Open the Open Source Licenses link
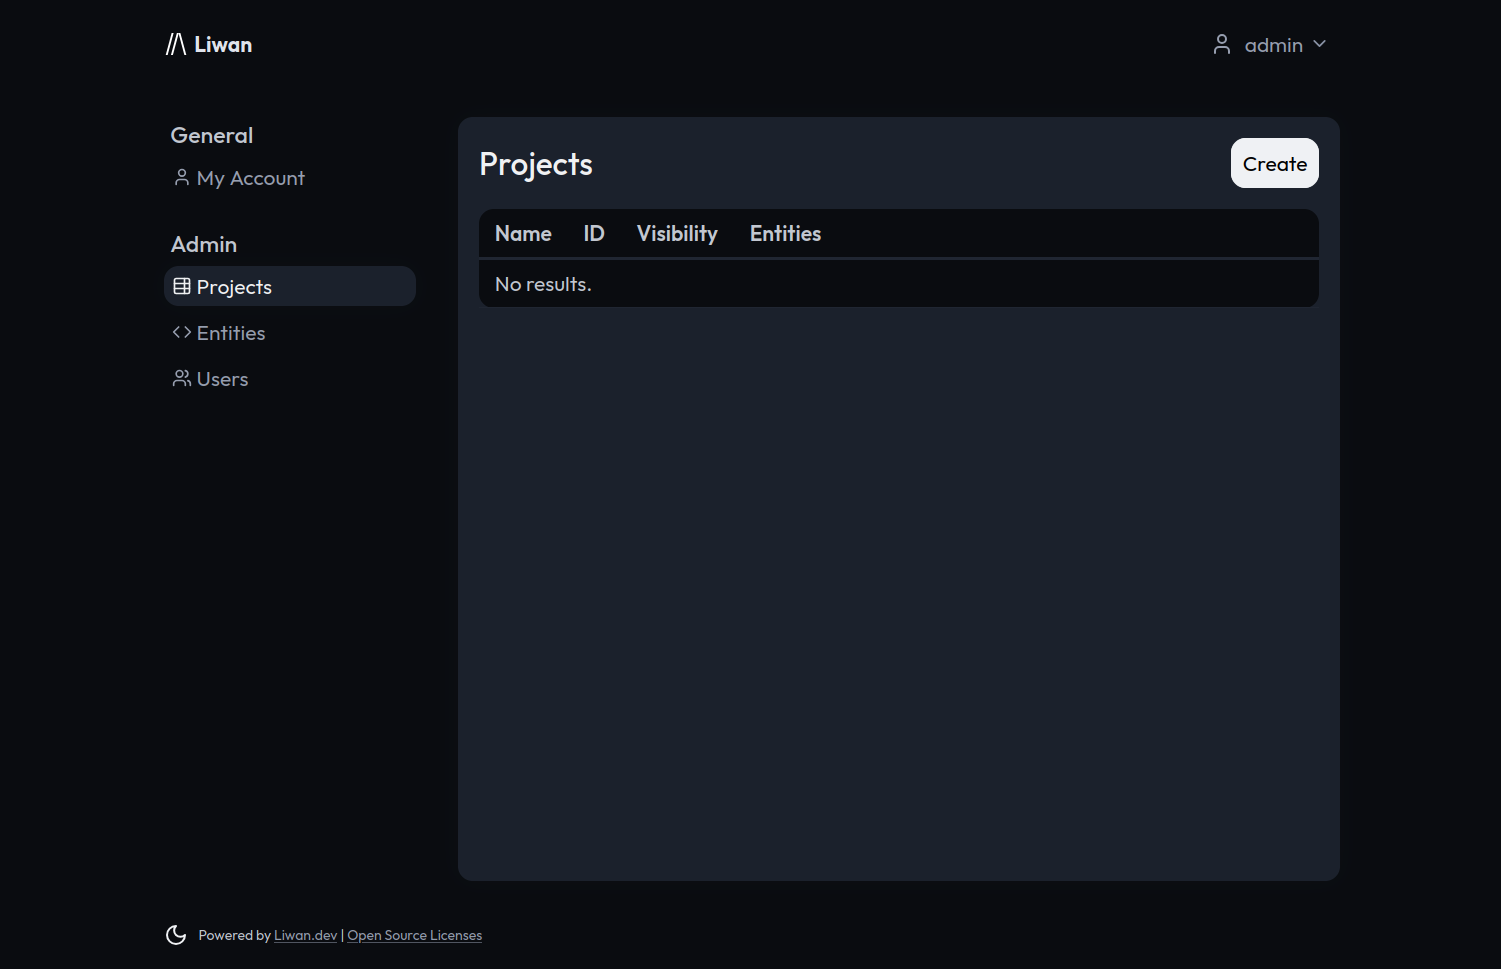The height and width of the screenshot is (969, 1501). [x=414, y=936]
